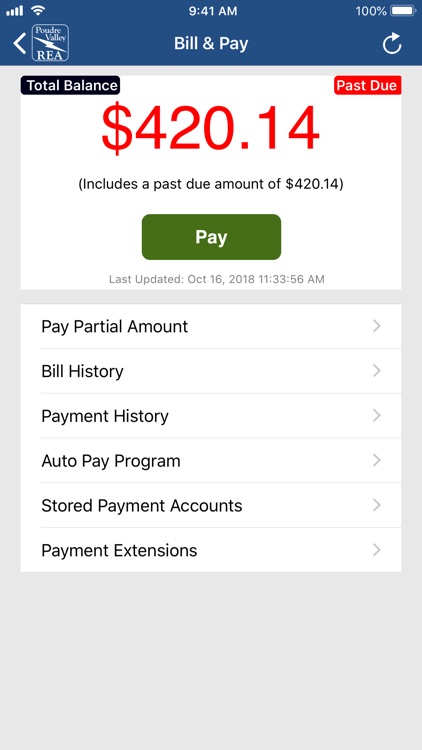Image resolution: width=422 pixels, height=750 pixels.
Task: Tap the back arrow in header
Action: 19,44
